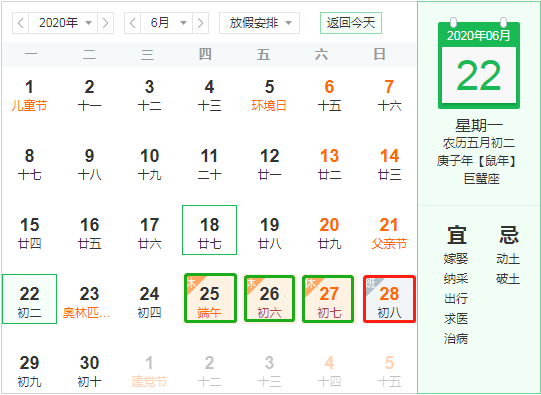Open the 6月 month dropdown
Viewport: 541px width, 395px height.
[x=166, y=23]
